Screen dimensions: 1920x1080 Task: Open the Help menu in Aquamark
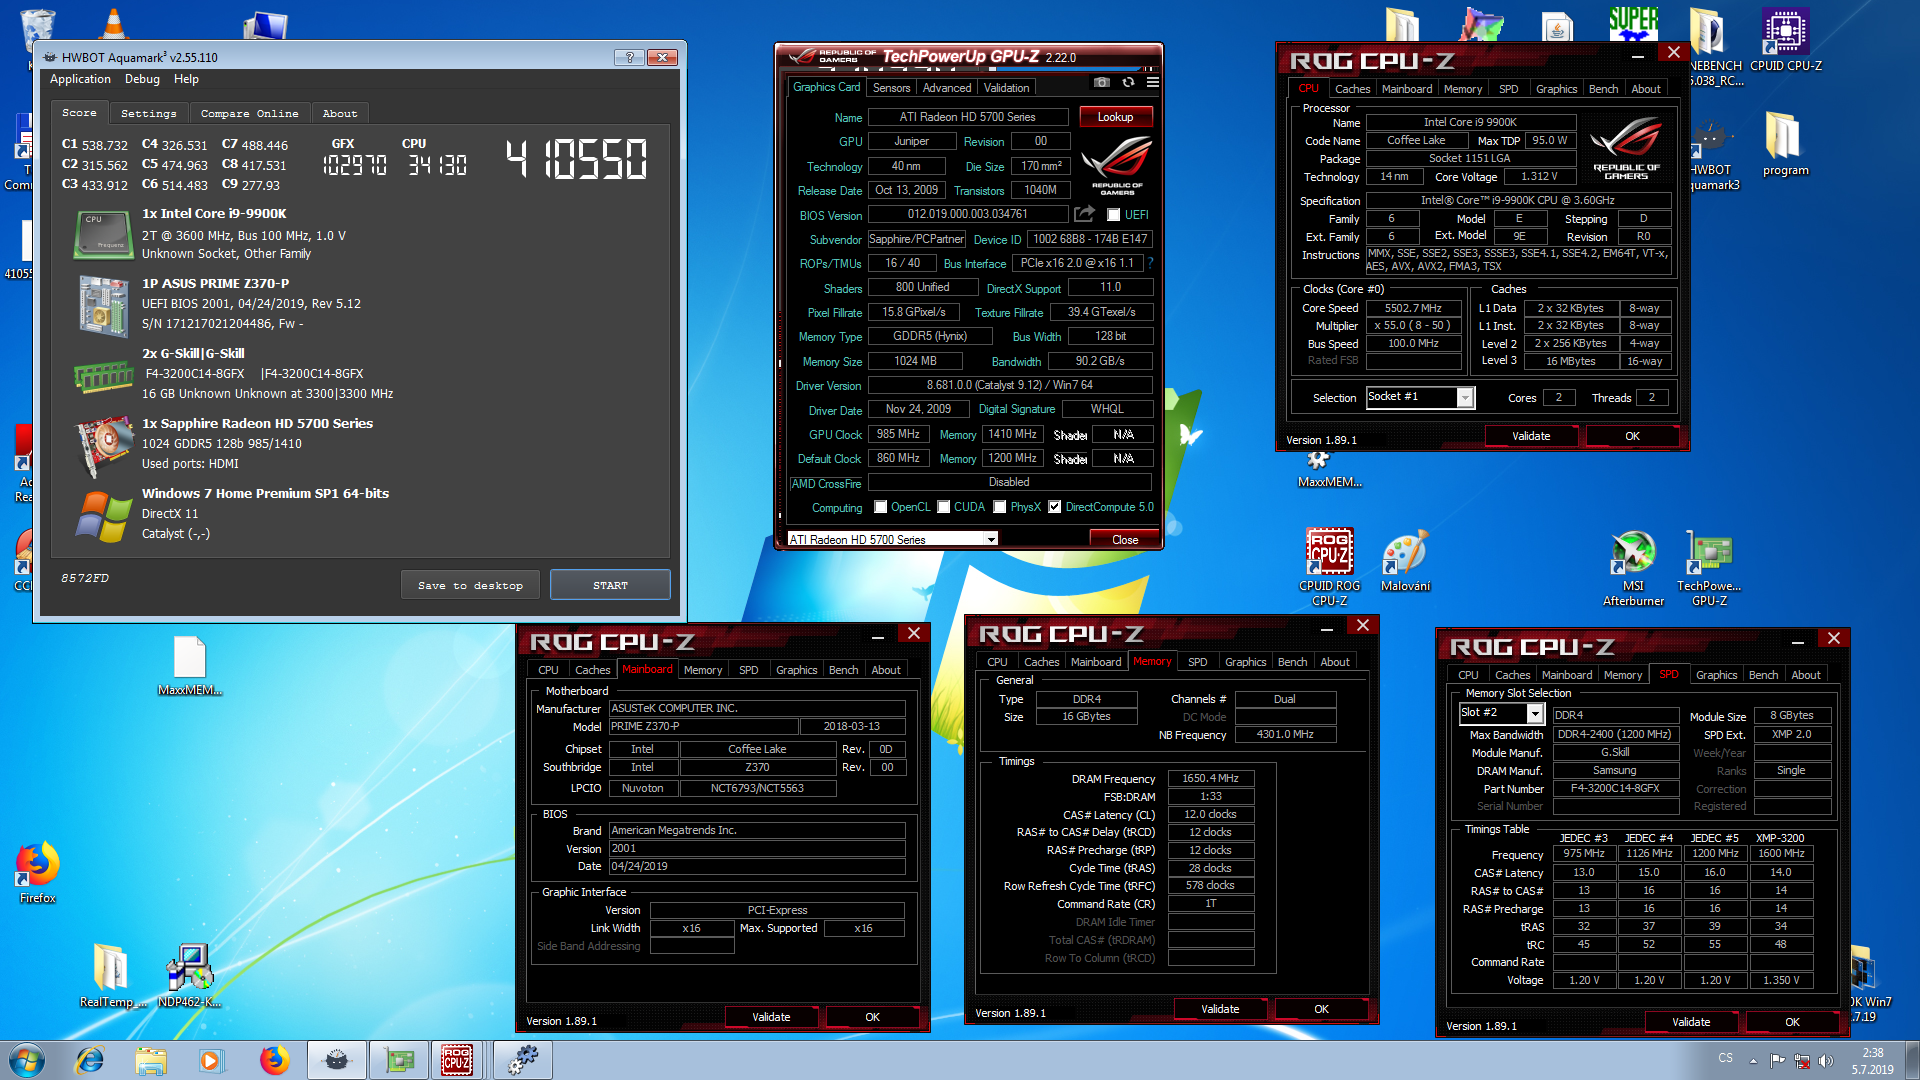pyautogui.click(x=186, y=79)
